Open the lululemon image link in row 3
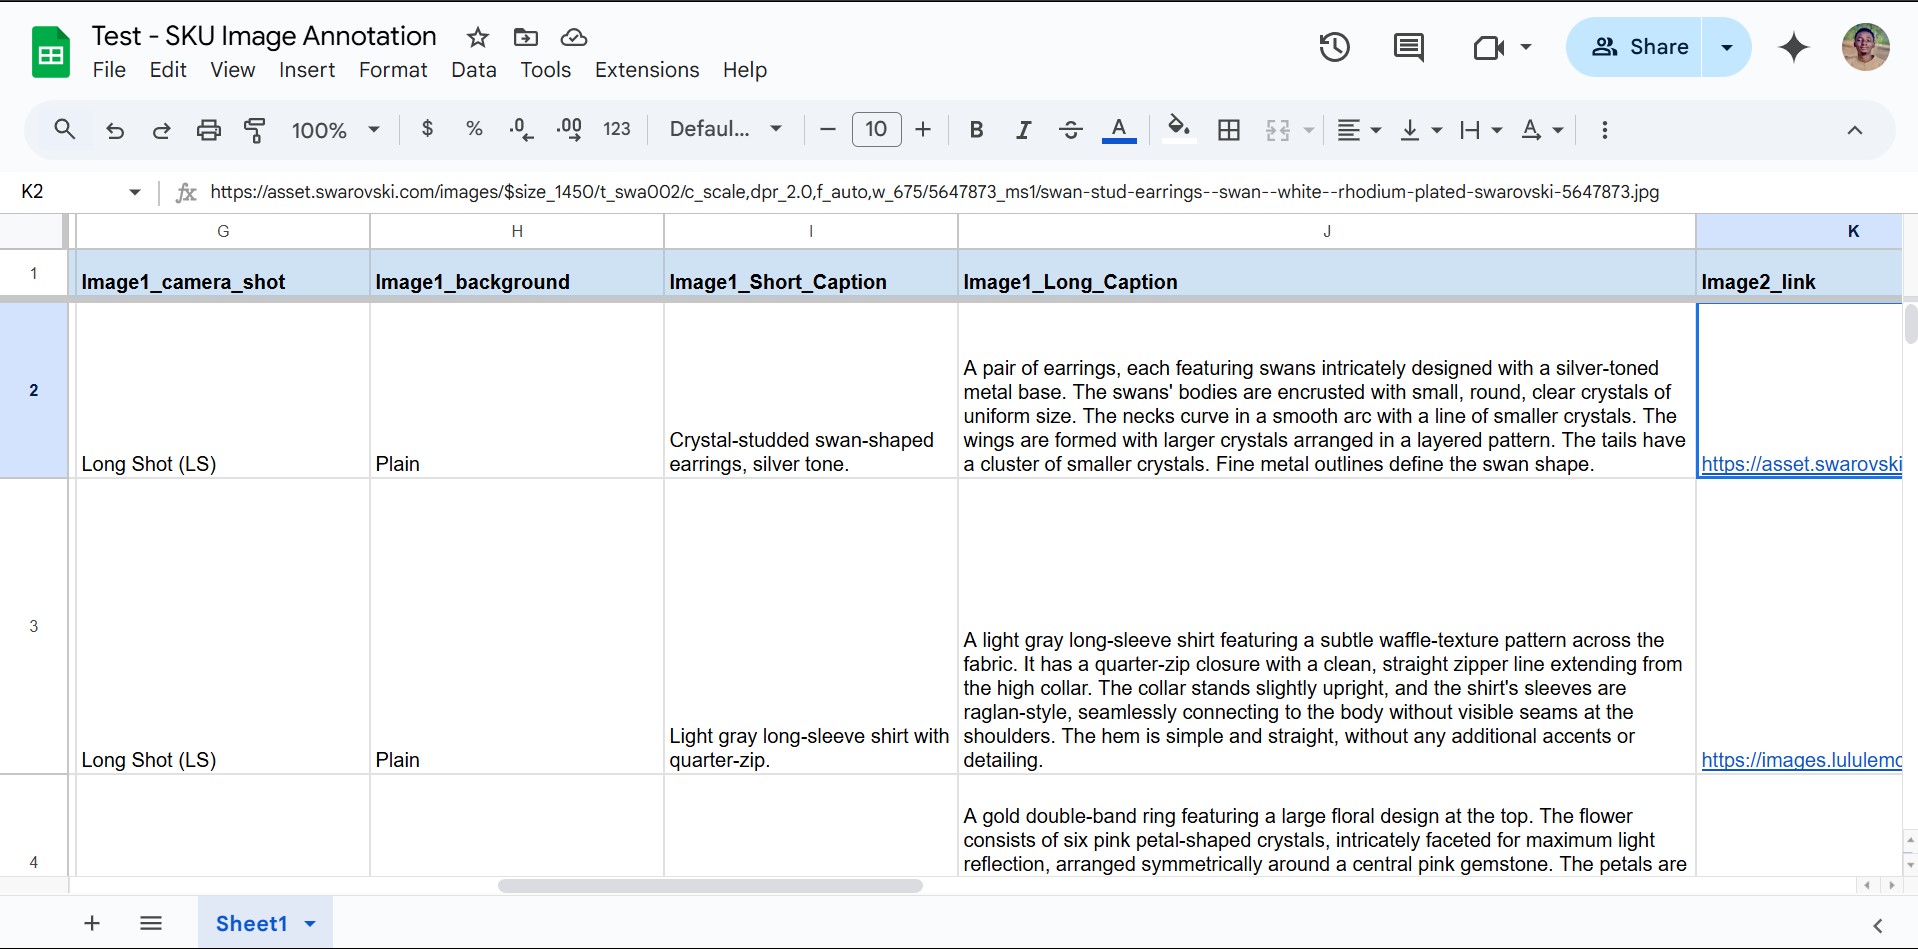The image size is (1918, 949). click(x=1800, y=760)
